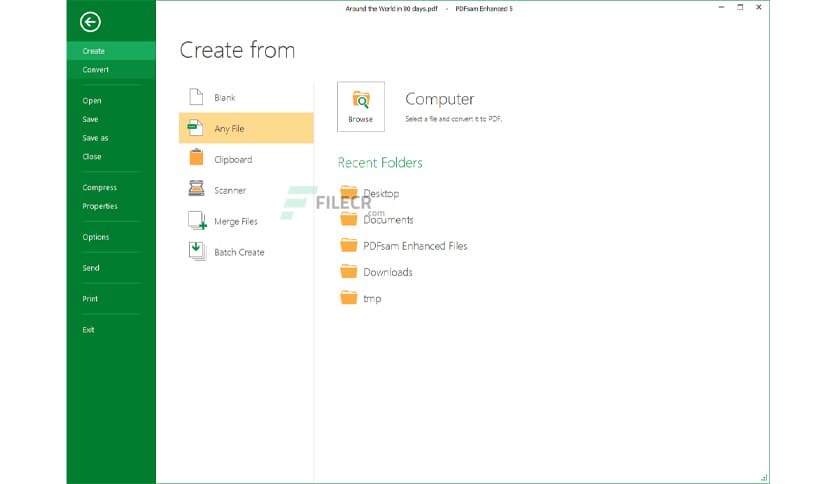Click the Any File converter icon
Viewport: 836px width, 484px height.
tap(195, 128)
